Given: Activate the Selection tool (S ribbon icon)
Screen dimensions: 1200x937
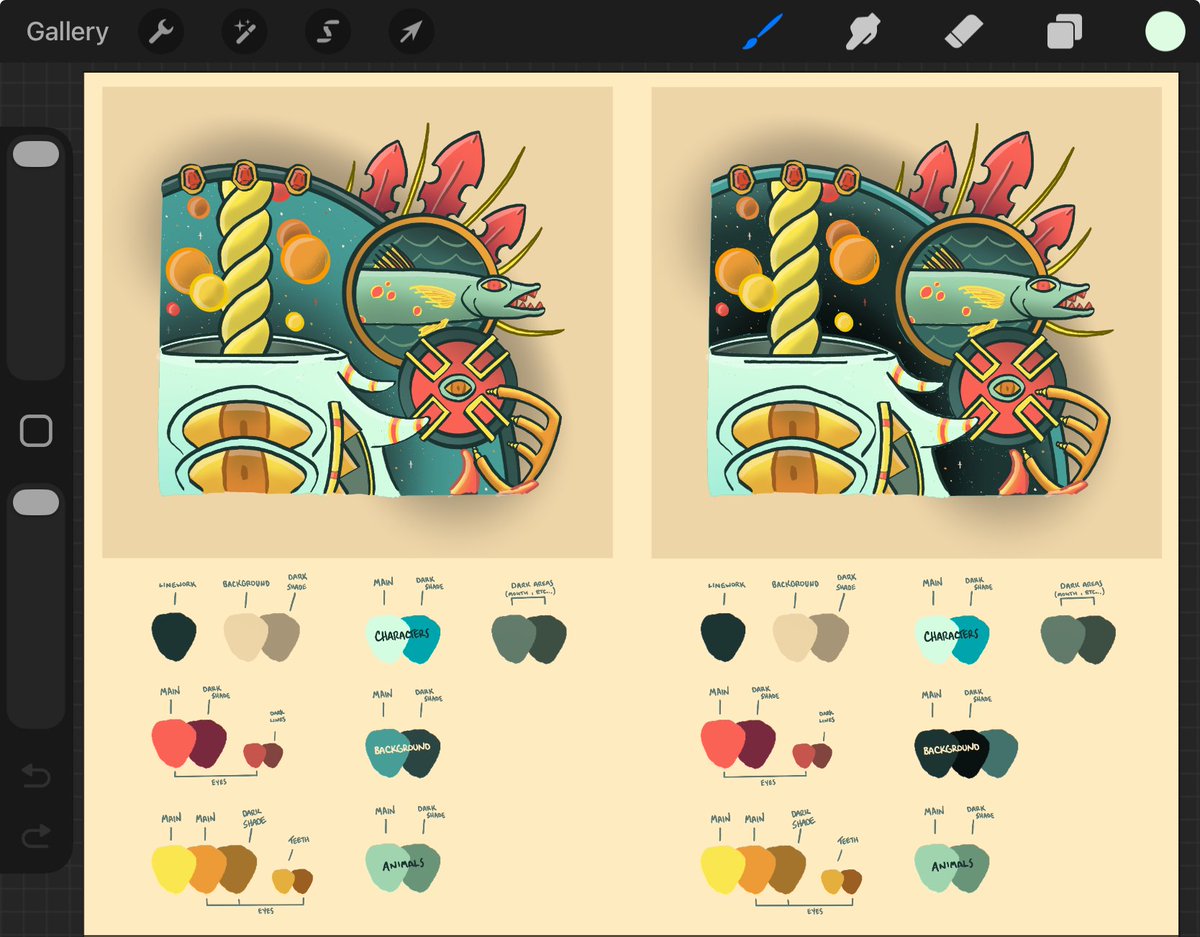Looking at the screenshot, I should (326, 32).
